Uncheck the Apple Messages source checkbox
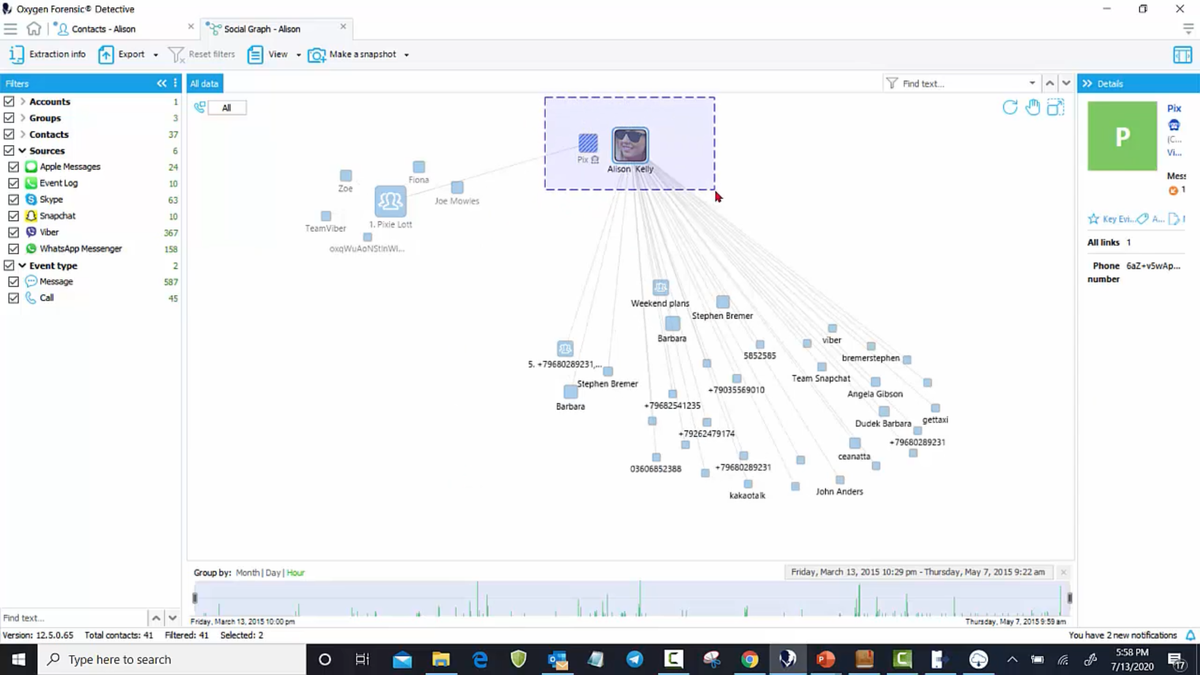The image size is (1200, 675). tap(14, 167)
